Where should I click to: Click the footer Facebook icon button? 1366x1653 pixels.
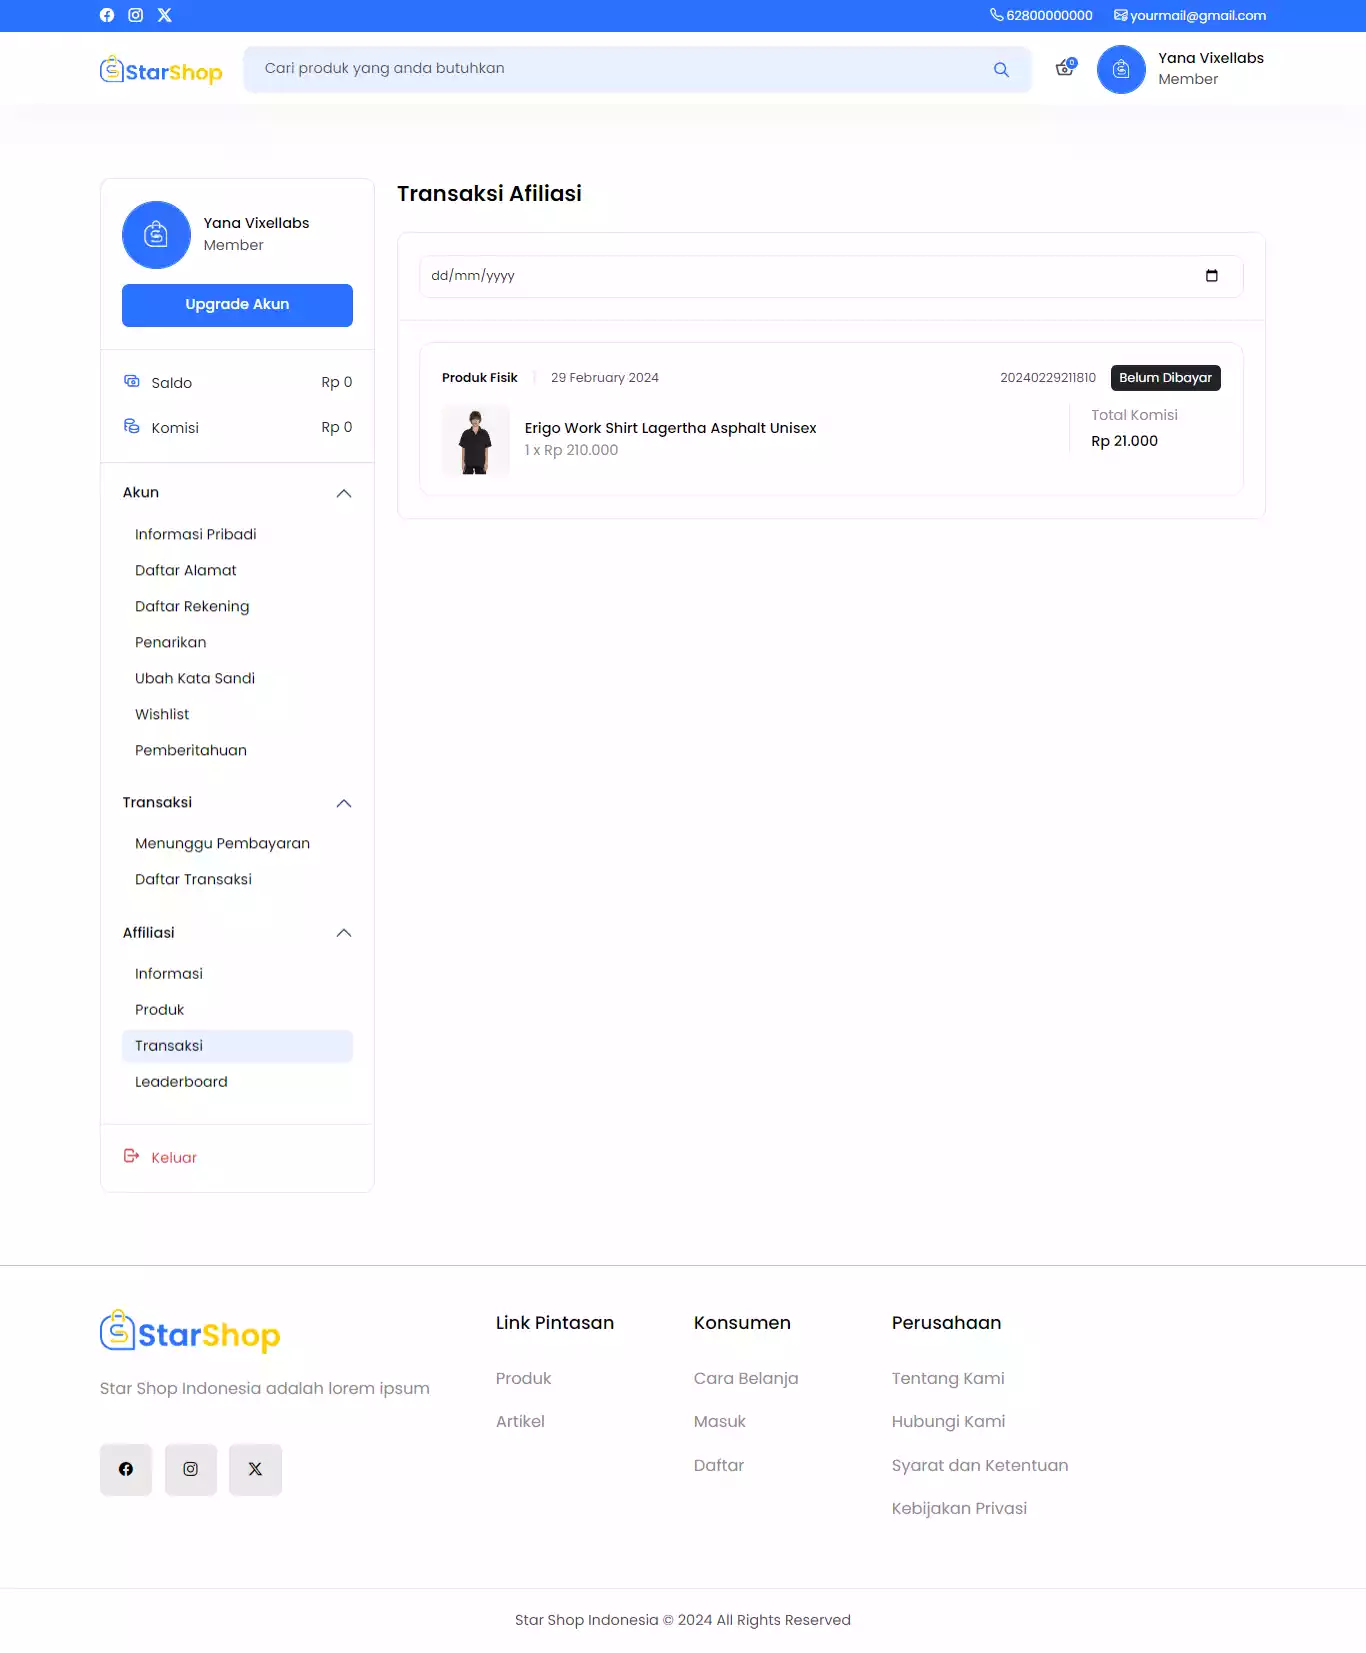126,1469
